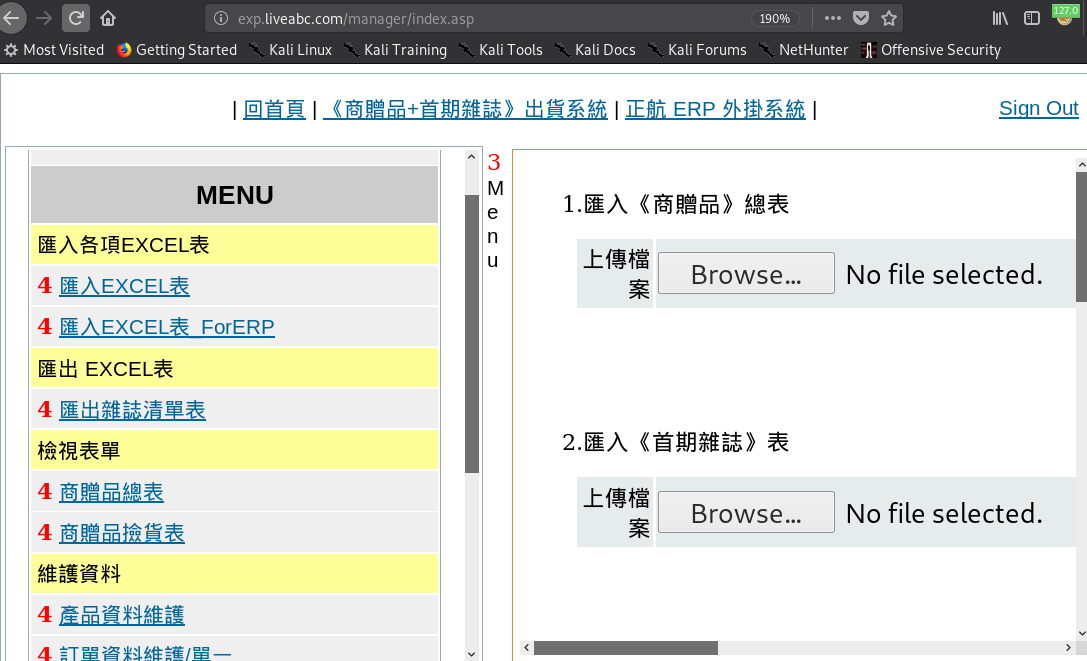Screen dimensions: 1087x661
Task: Open the Kali Forums bookmark
Action: coord(697,50)
